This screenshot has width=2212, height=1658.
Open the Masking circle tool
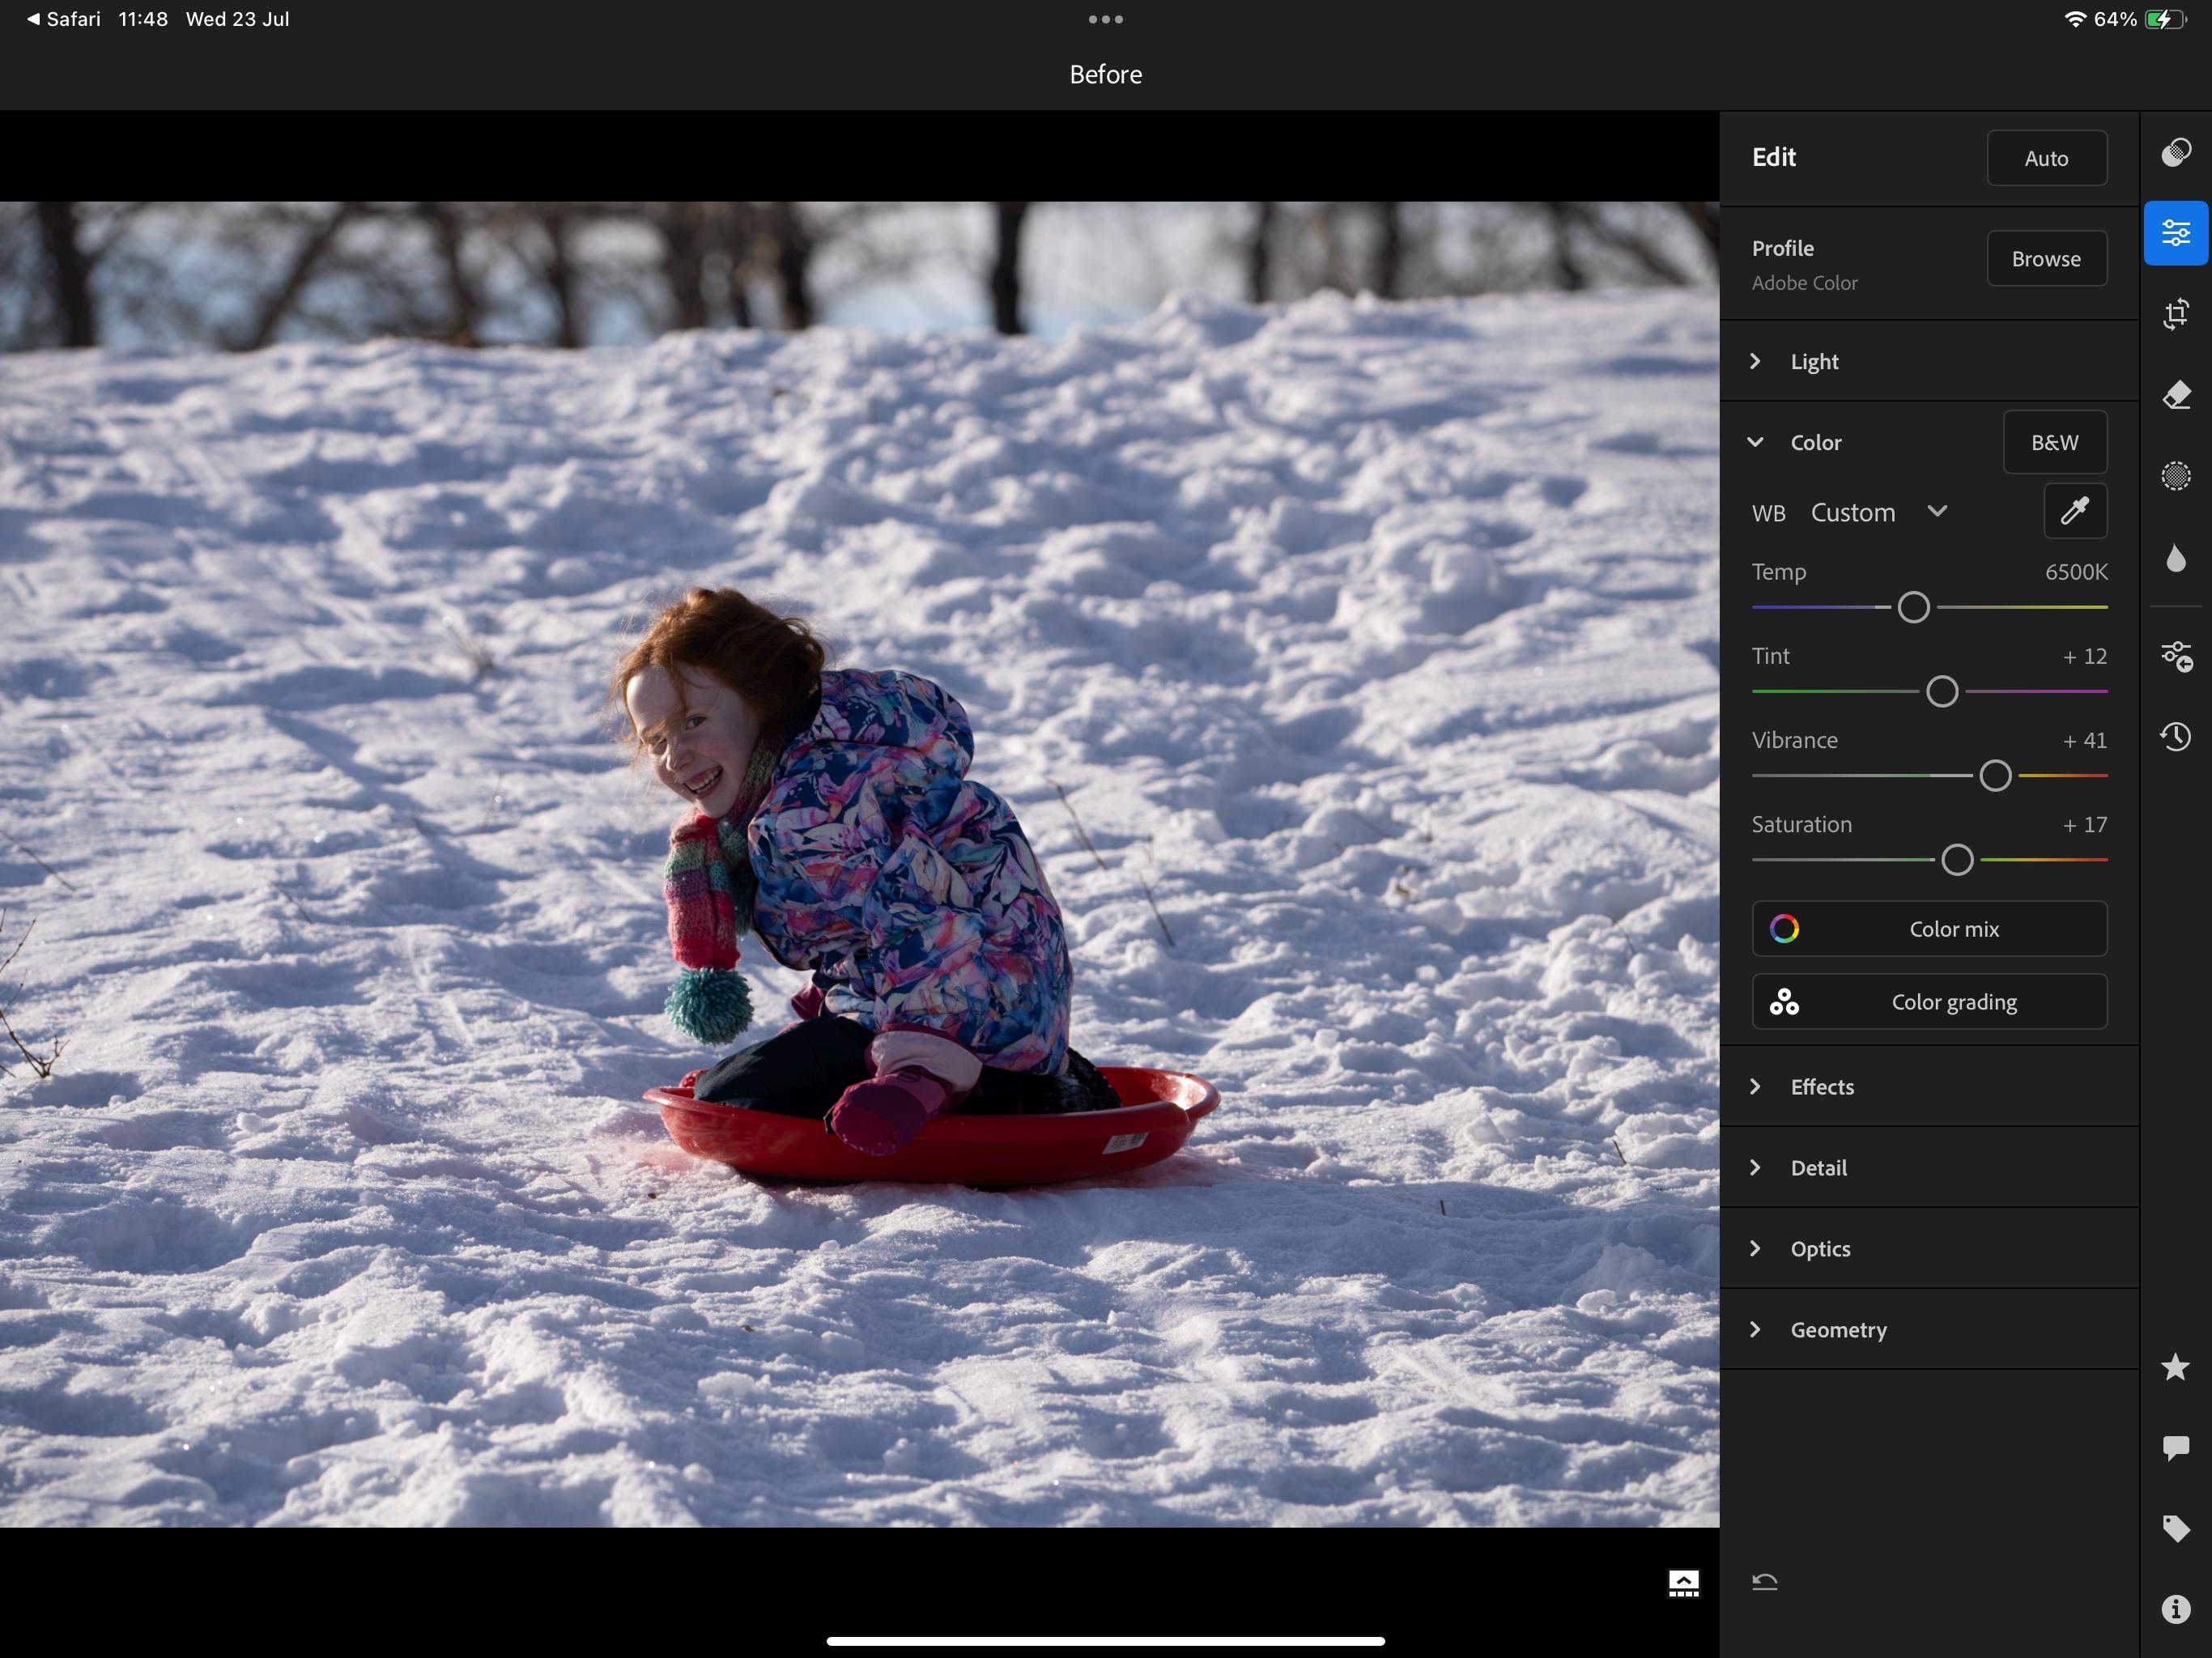tap(2175, 476)
